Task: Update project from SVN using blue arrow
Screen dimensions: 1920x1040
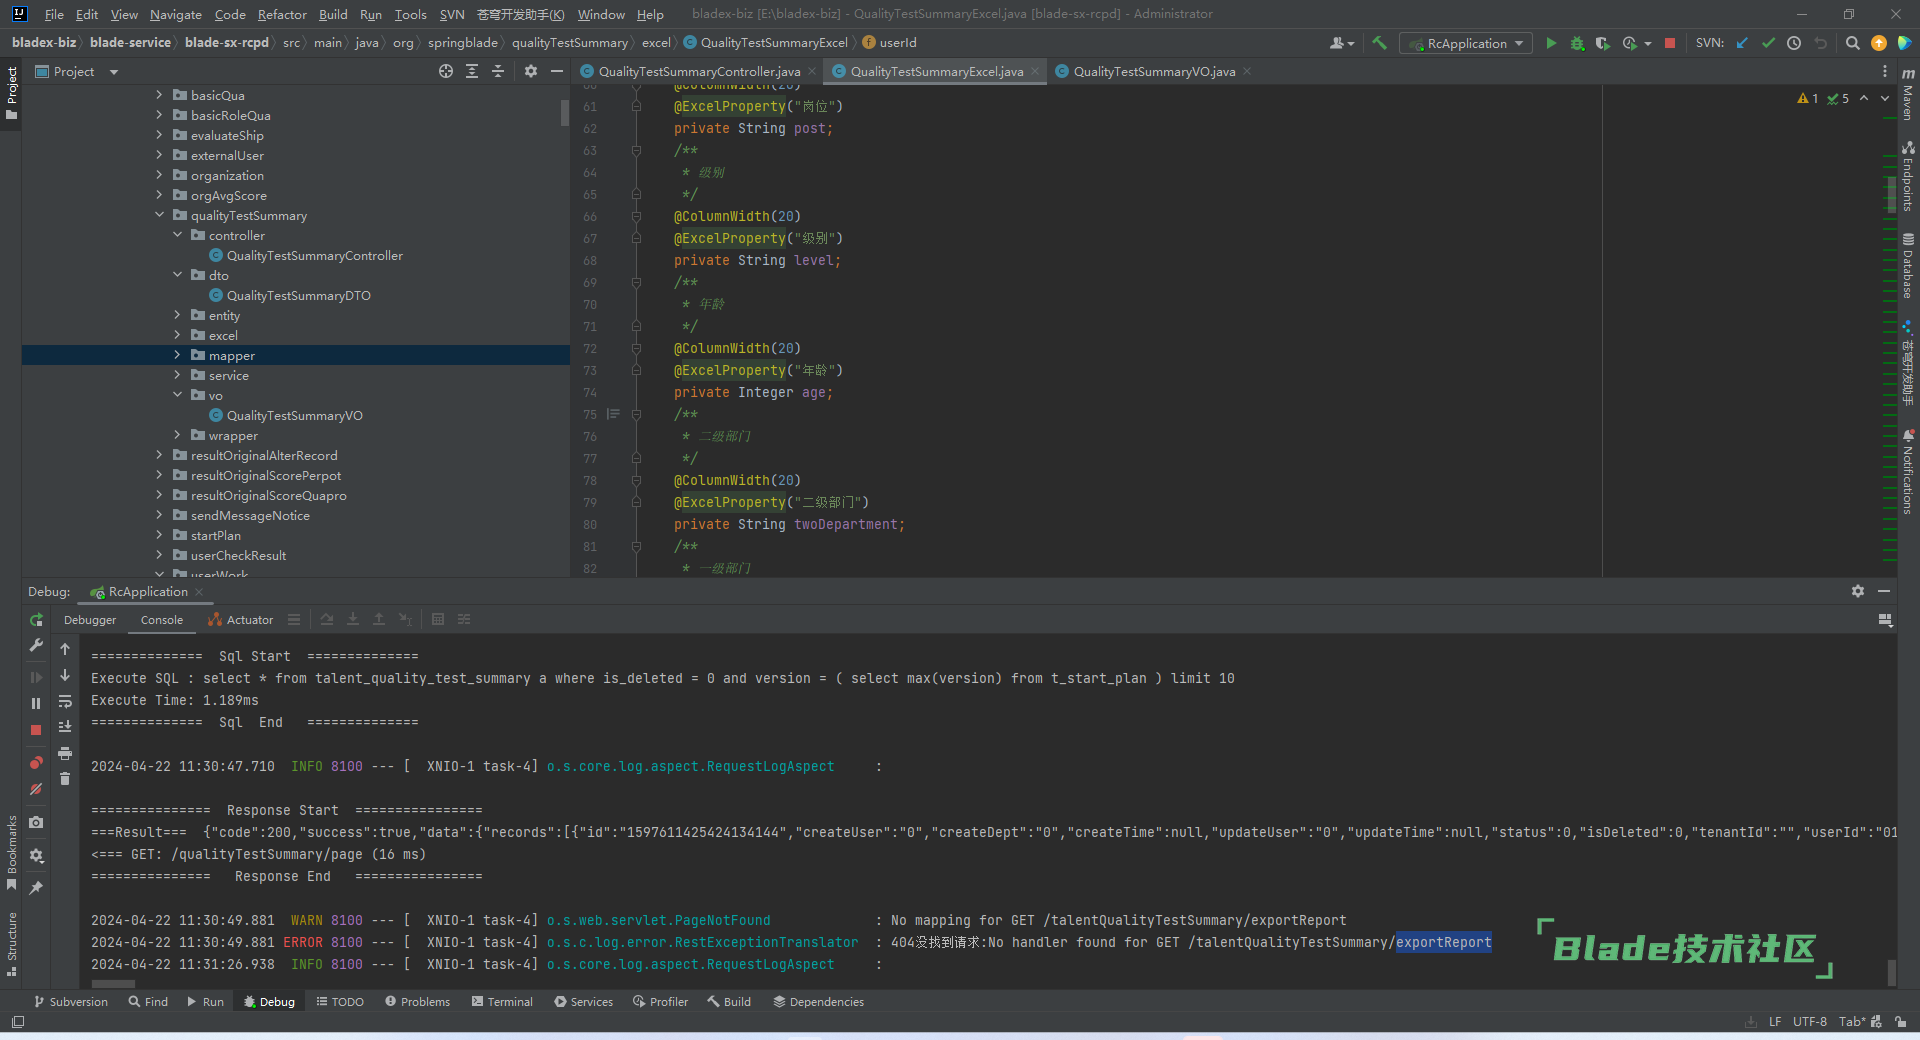Action: click(1742, 43)
